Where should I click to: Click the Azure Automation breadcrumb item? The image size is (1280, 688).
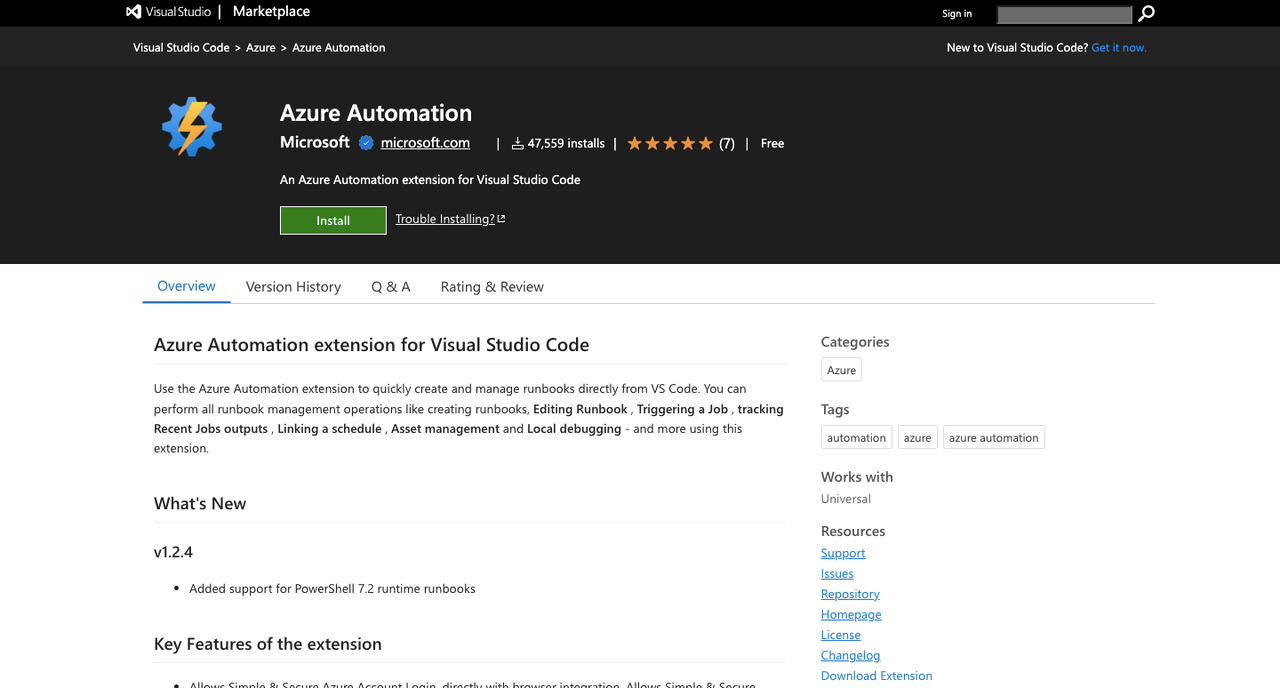coord(339,48)
